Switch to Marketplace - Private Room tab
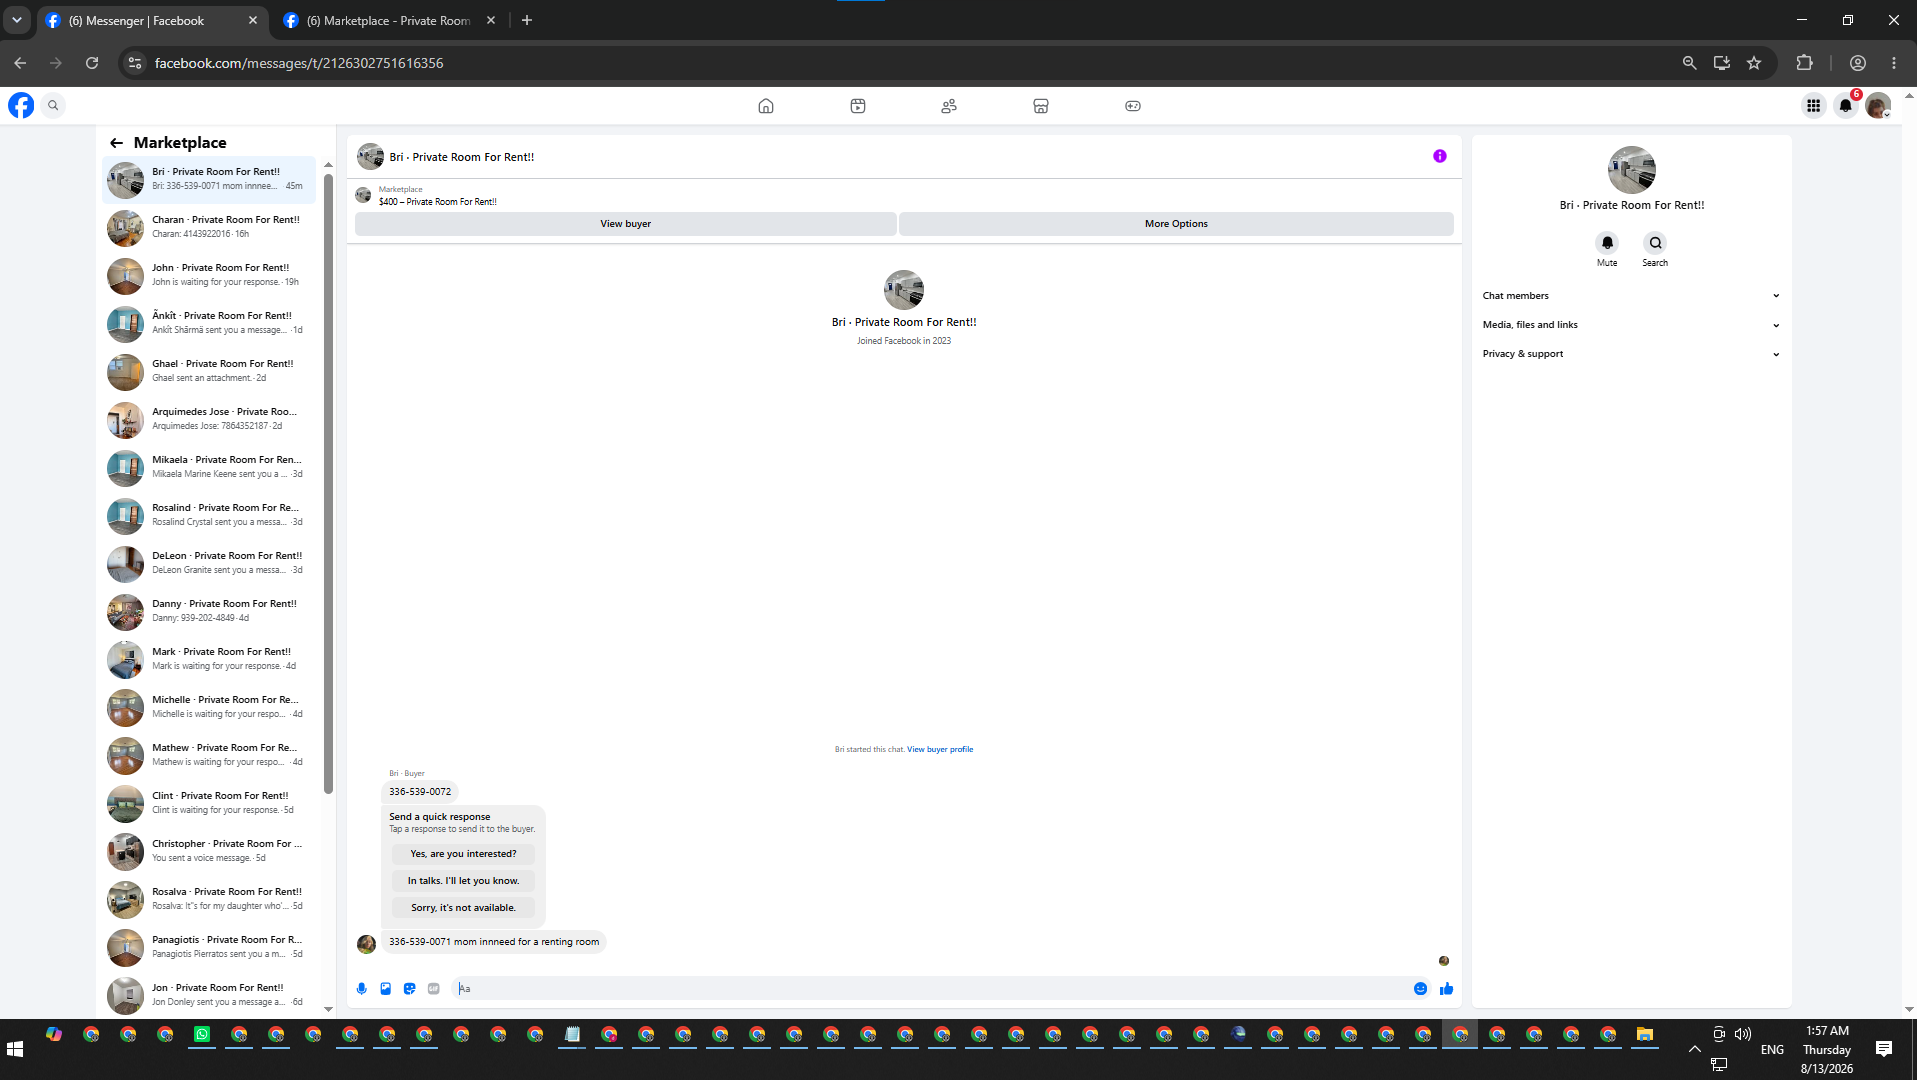 click(389, 21)
